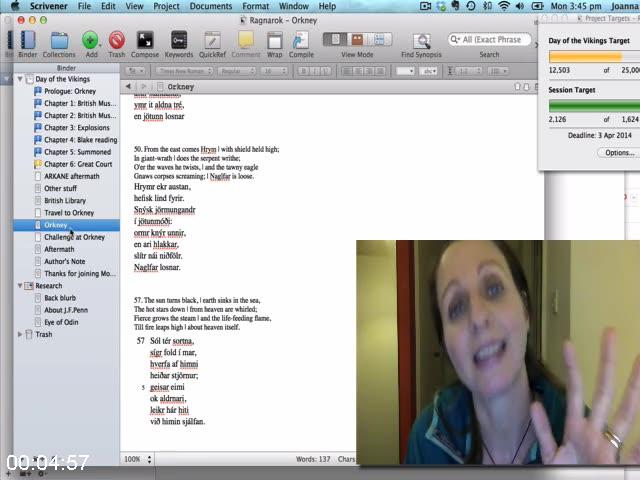Click the Compile toolbar icon
This screenshot has height=480, width=640.
click(x=301, y=41)
